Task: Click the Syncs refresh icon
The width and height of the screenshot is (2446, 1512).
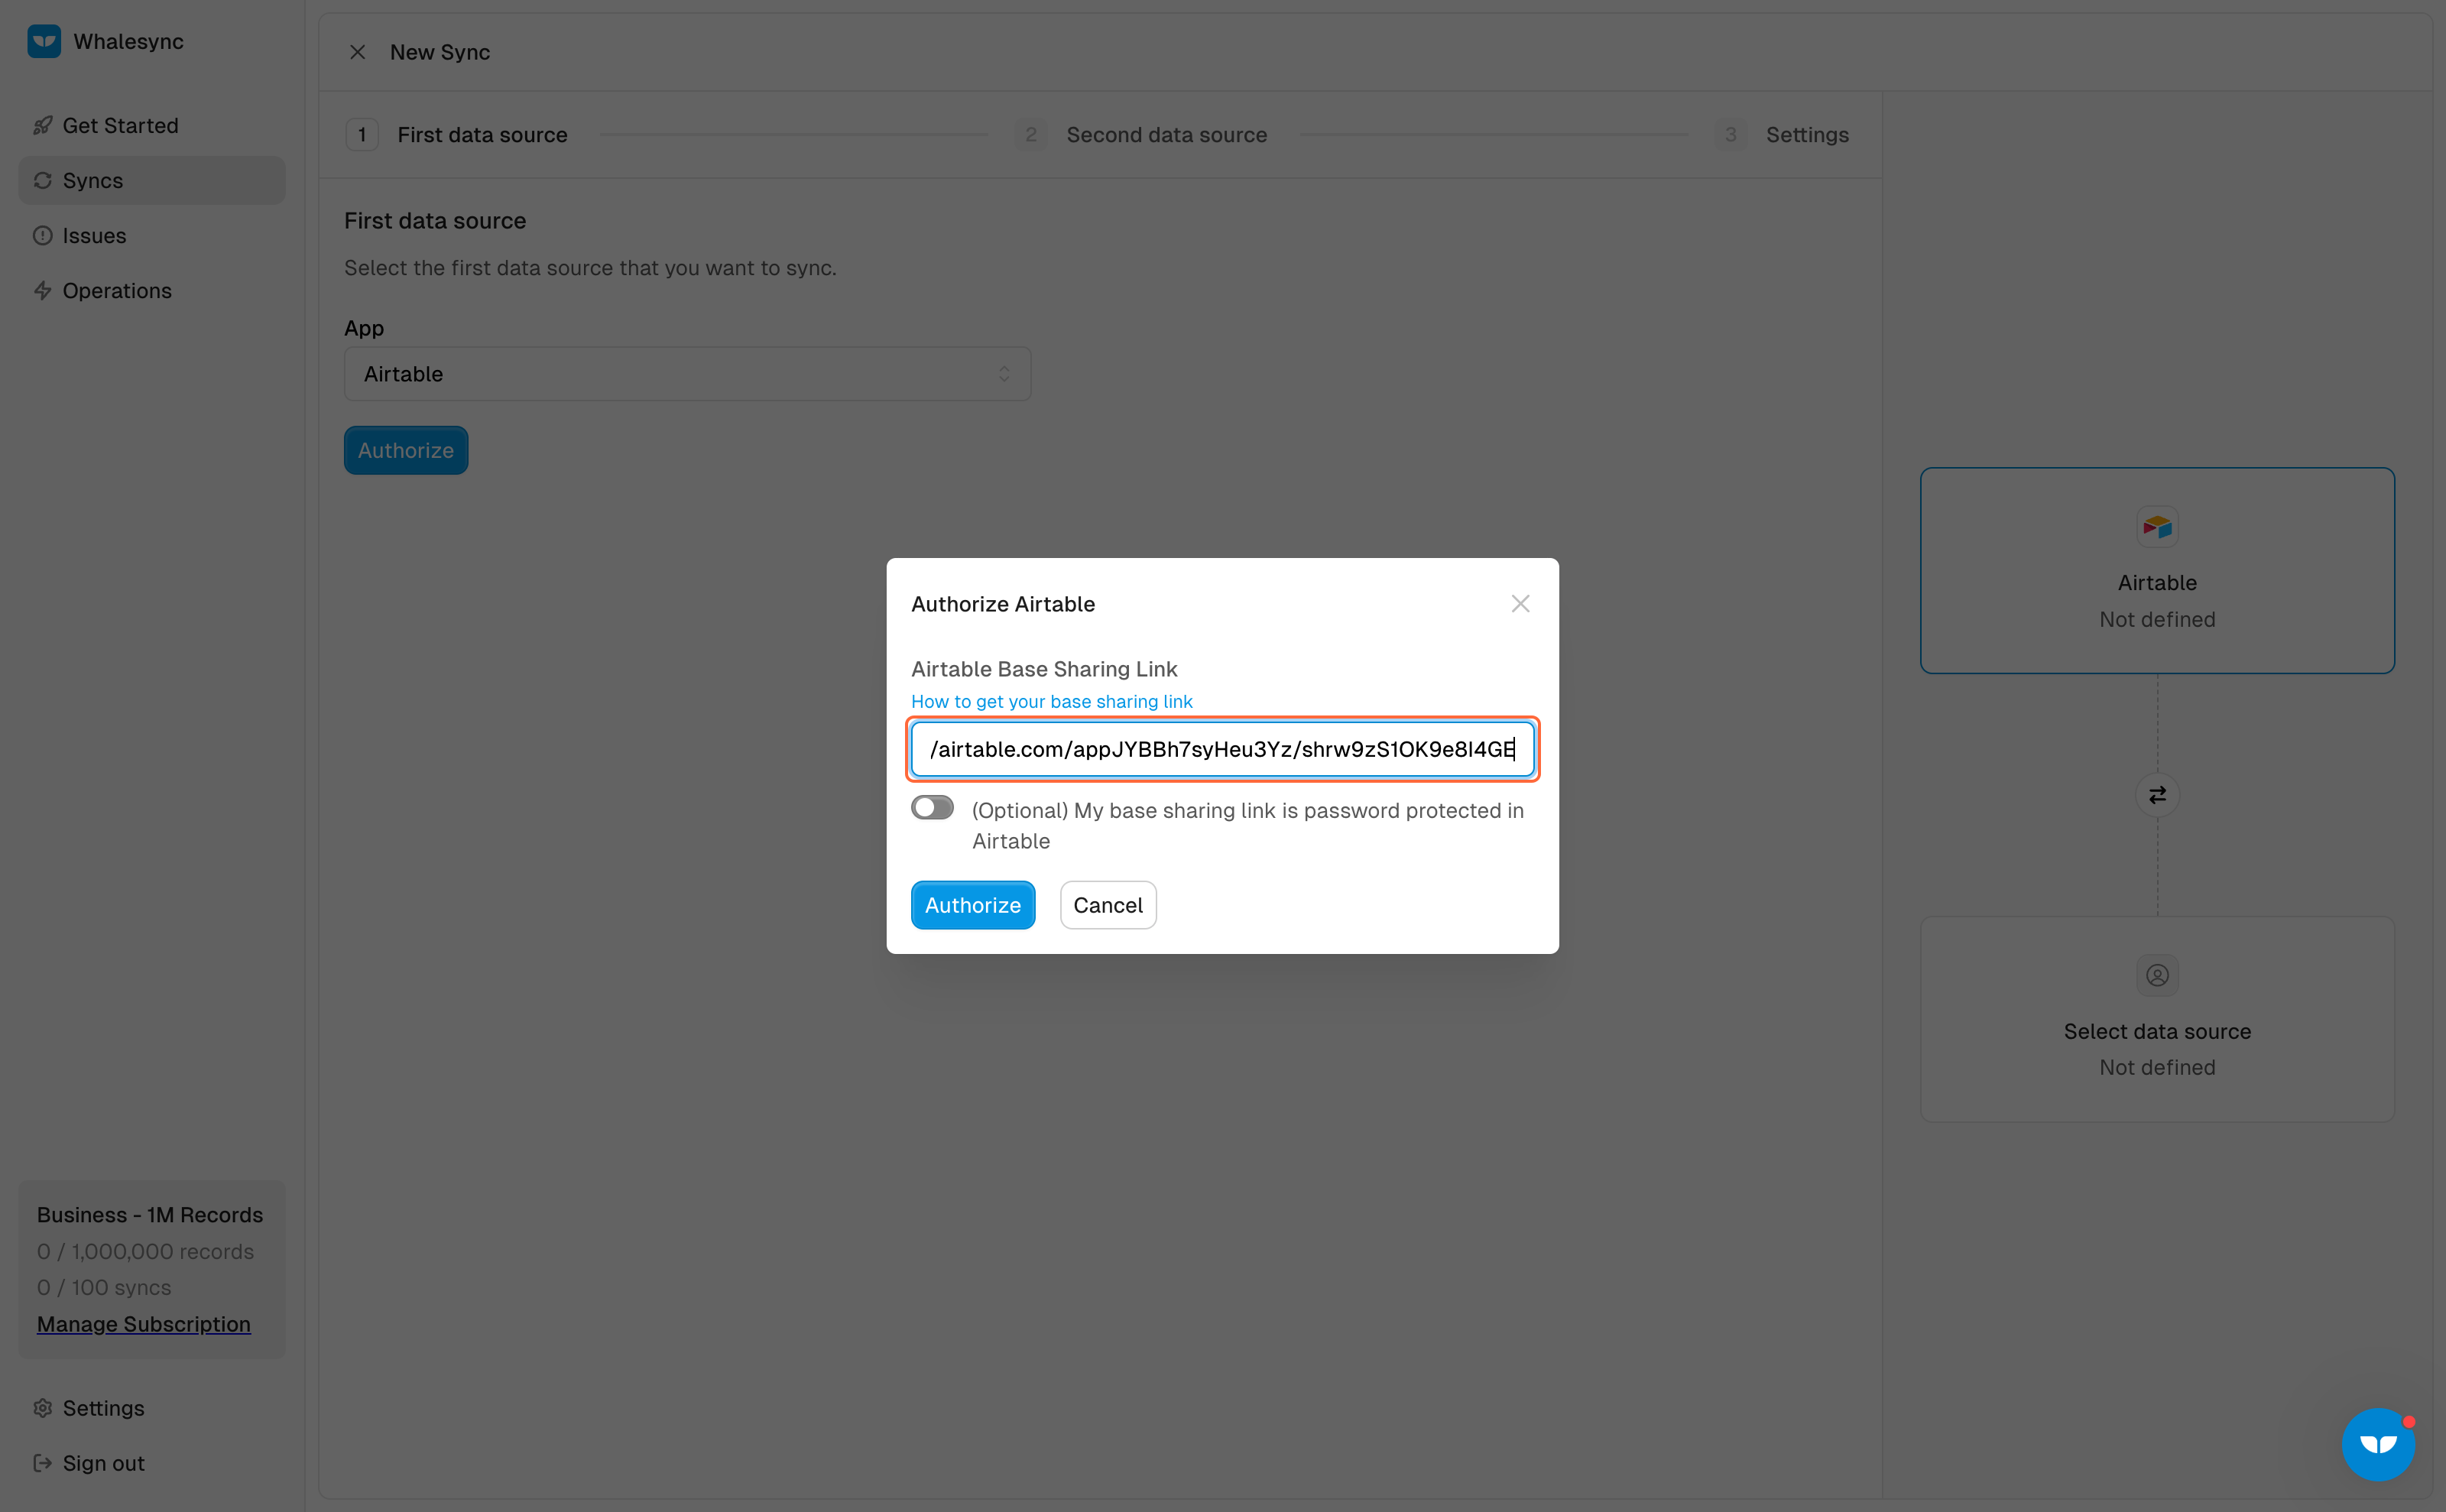Action: pos(42,180)
